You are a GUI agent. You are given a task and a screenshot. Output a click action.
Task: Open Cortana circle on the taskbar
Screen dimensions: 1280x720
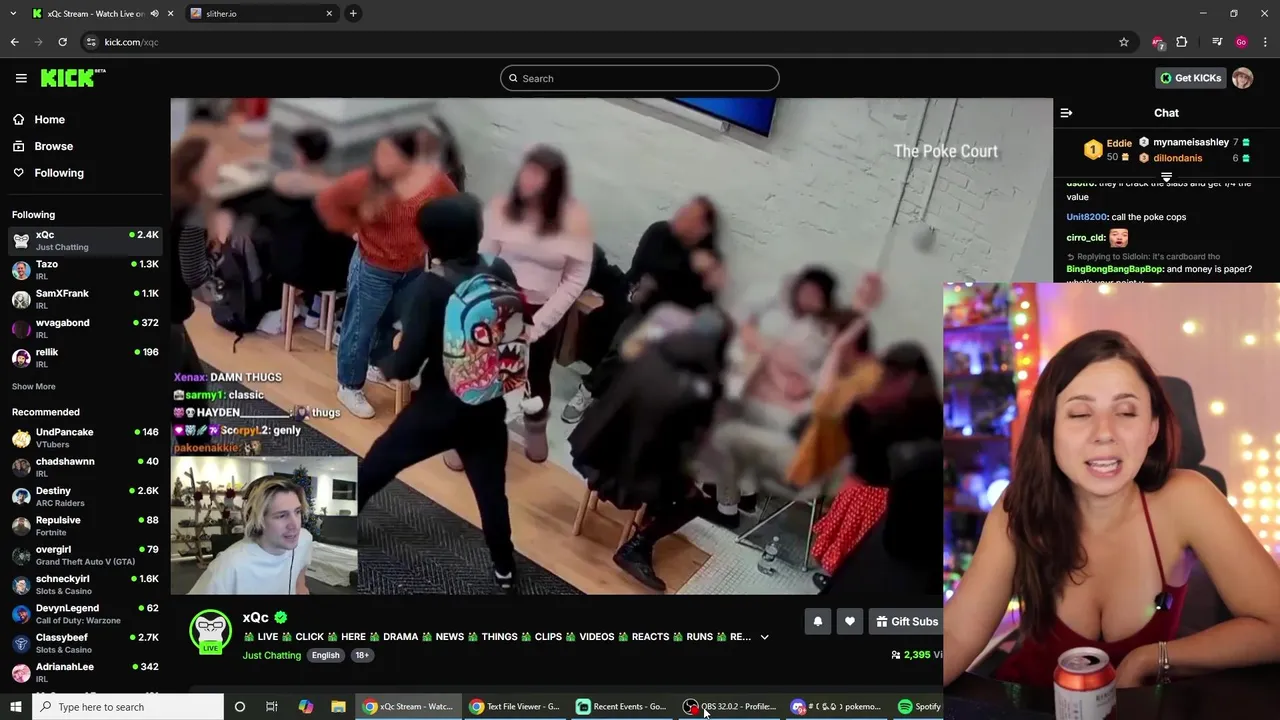(x=239, y=707)
